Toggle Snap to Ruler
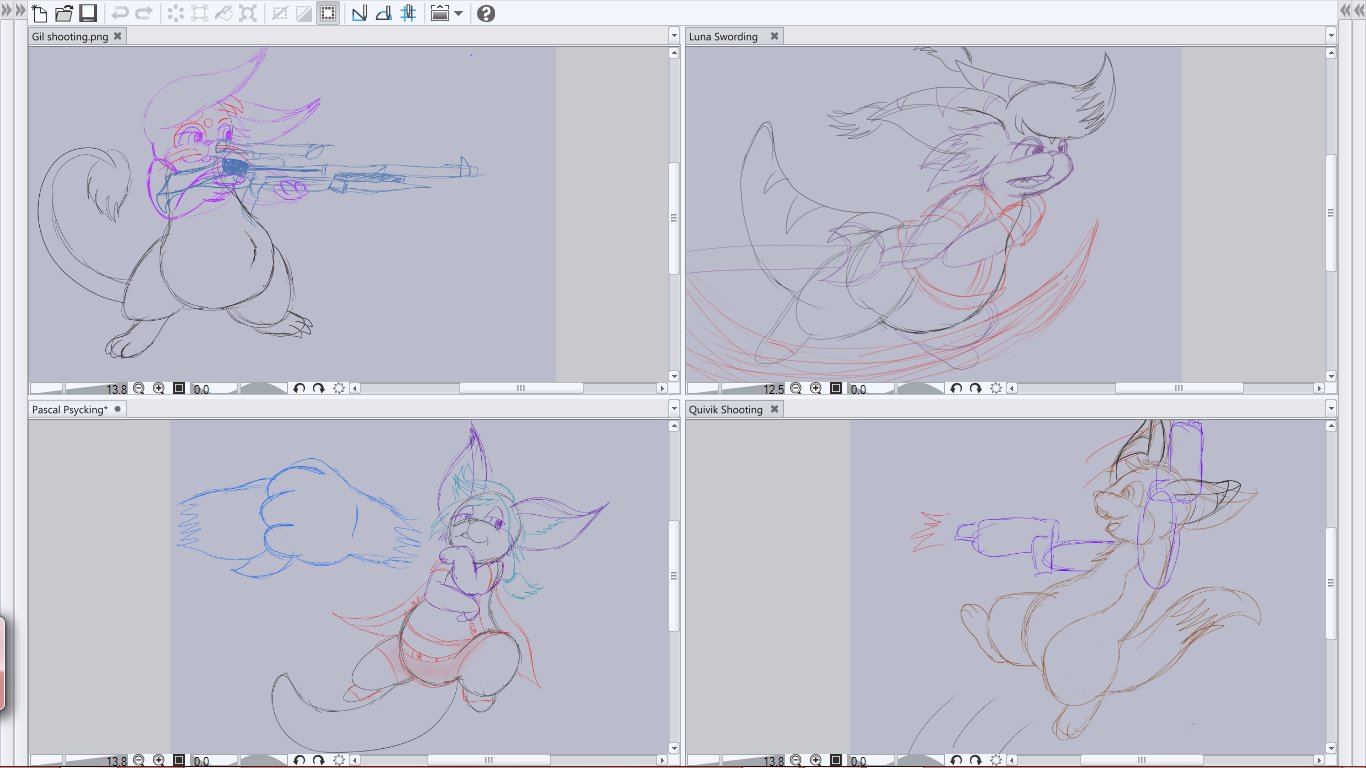The image size is (1366, 768). [x=360, y=13]
